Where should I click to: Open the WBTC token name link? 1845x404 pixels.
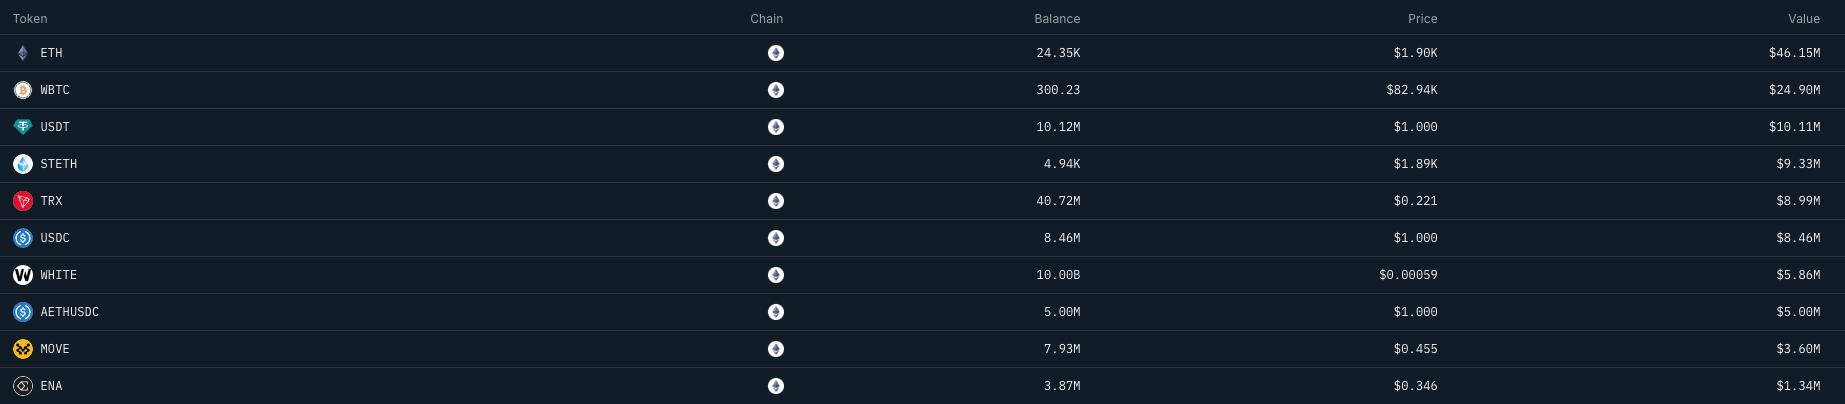coord(55,90)
